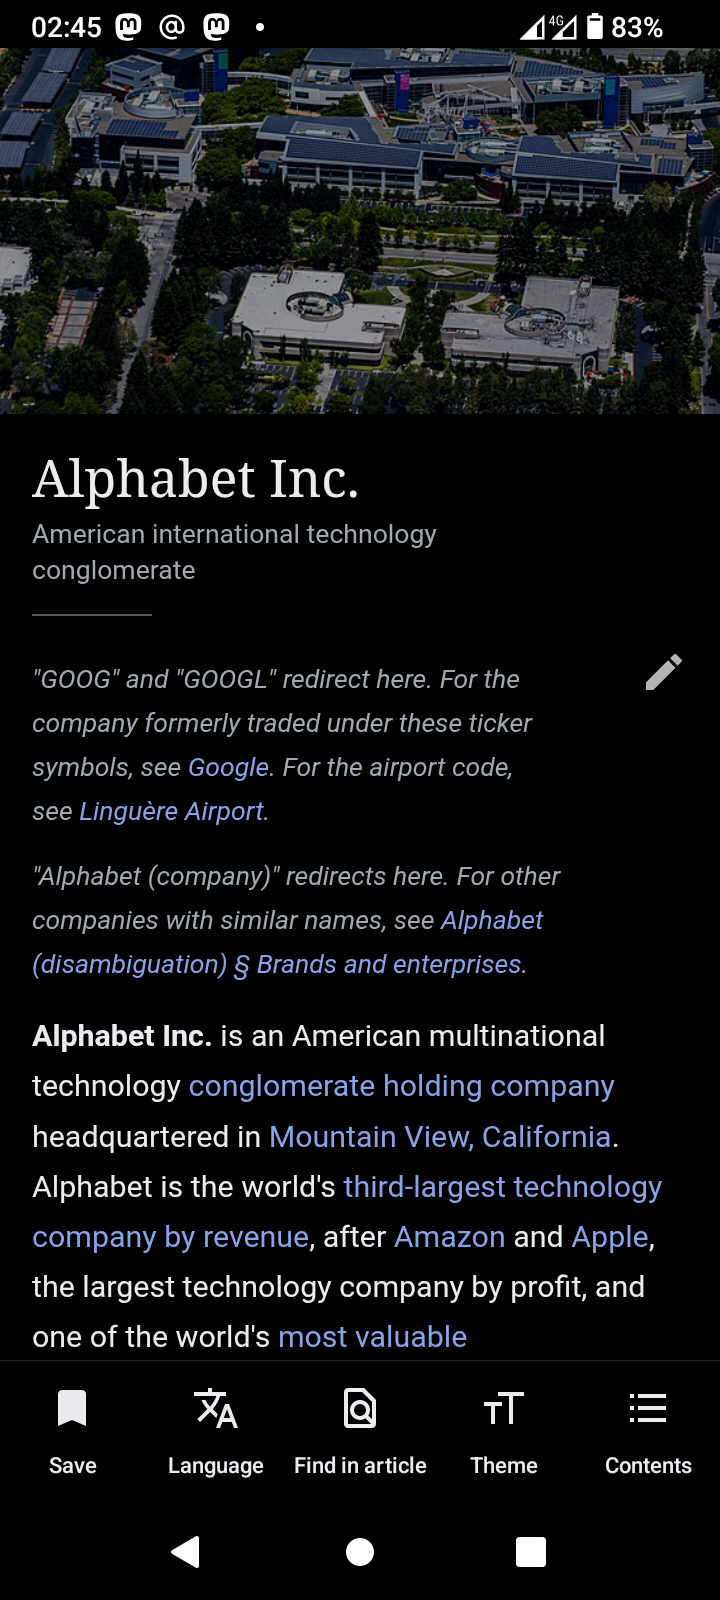Image resolution: width=720 pixels, height=1600 pixels.
Task: Save article with the bookmark icon
Action: click(72, 1409)
